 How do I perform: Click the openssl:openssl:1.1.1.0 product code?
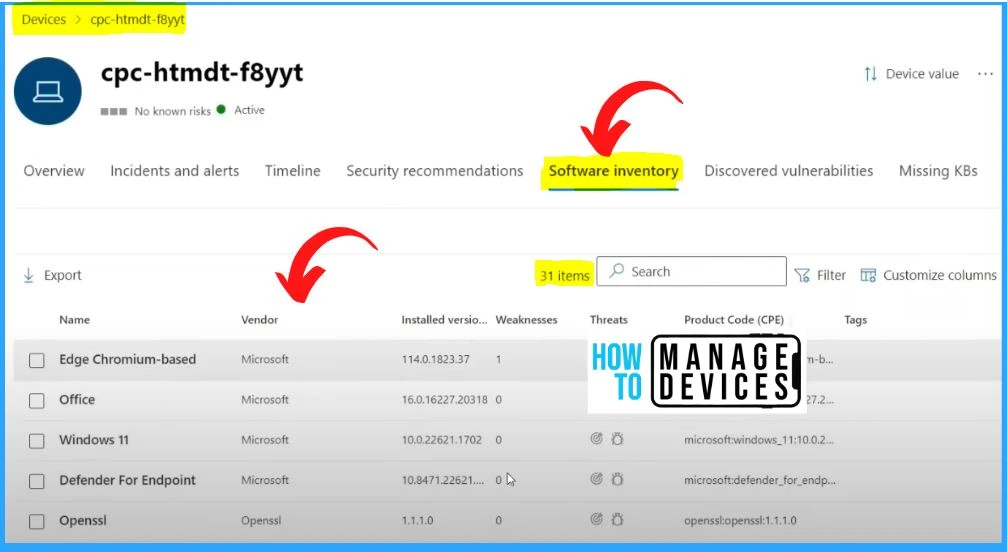(740, 521)
